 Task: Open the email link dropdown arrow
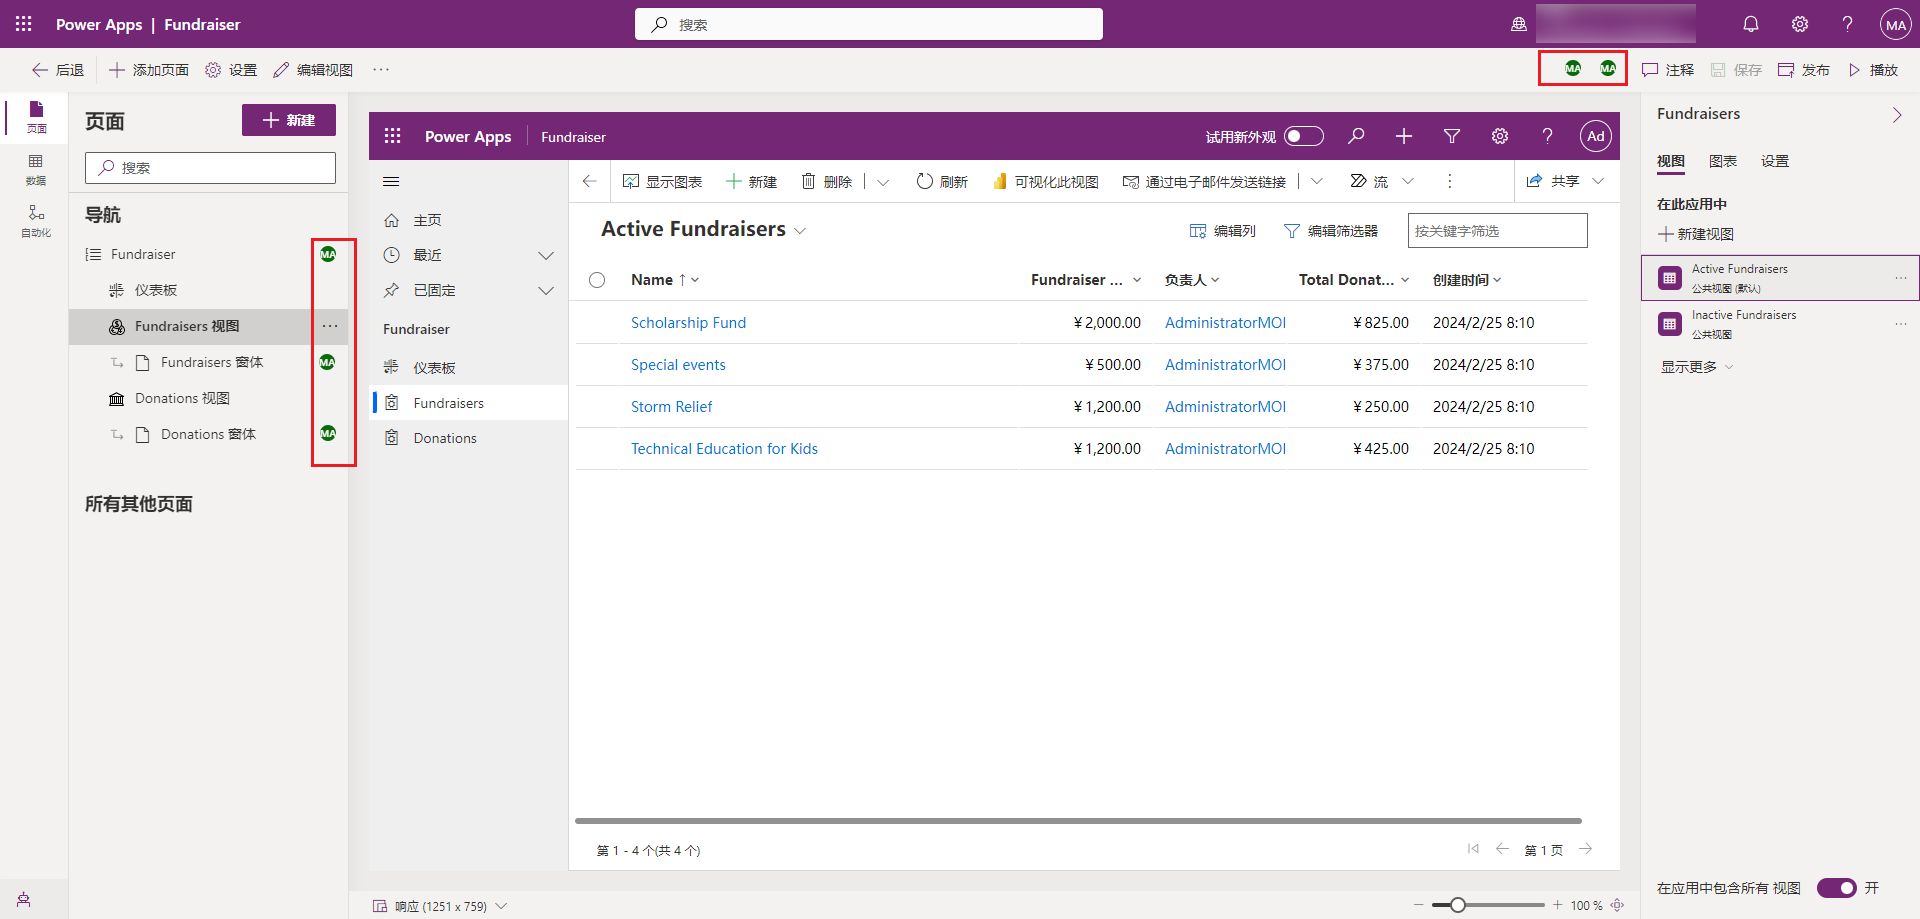click(x=1317, y=181)
